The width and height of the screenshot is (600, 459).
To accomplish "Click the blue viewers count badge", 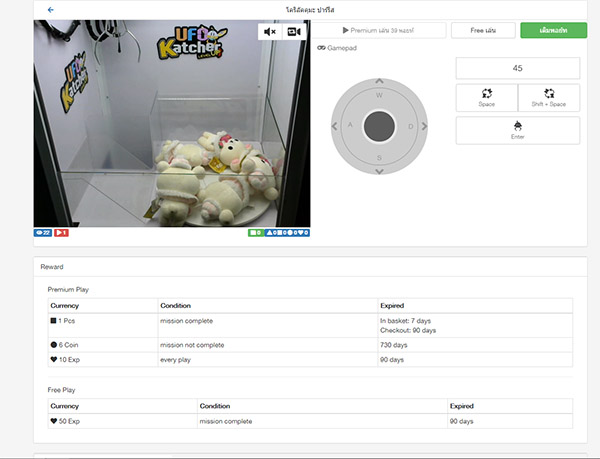I will click(x=42, y=233).
